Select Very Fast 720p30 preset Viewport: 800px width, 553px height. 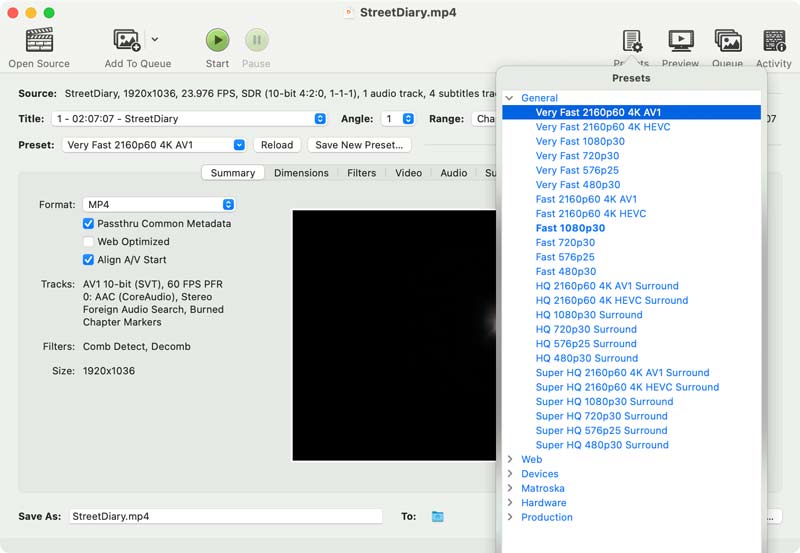(x=631, y=156)
